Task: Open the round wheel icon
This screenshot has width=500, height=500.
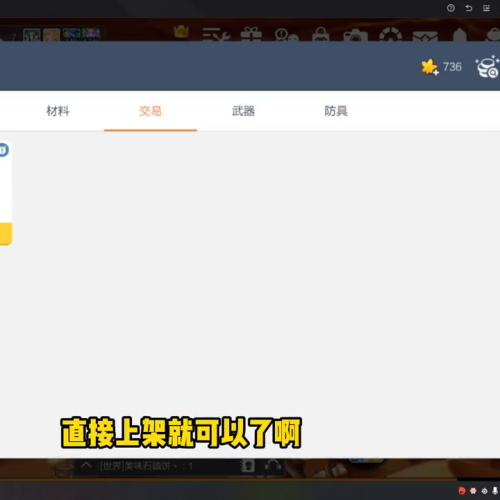Action: (x=391, y=35)
